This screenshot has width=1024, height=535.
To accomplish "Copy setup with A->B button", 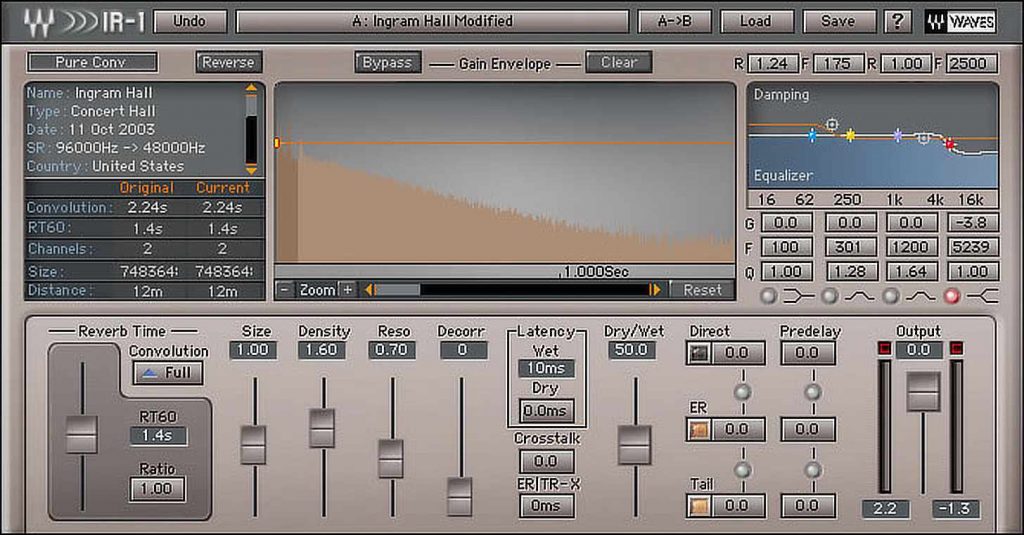I will pos(675,22).
